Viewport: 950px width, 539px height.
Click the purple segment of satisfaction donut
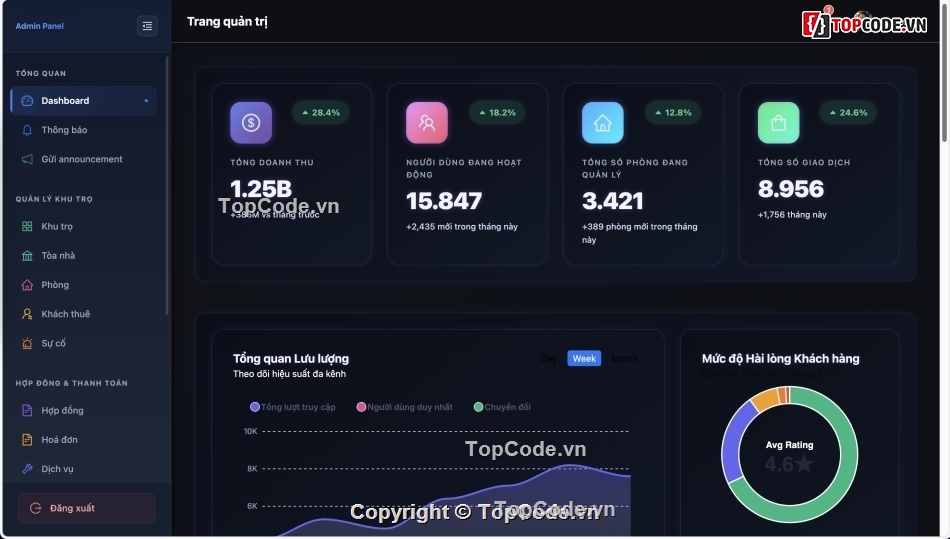pos(732,442)
